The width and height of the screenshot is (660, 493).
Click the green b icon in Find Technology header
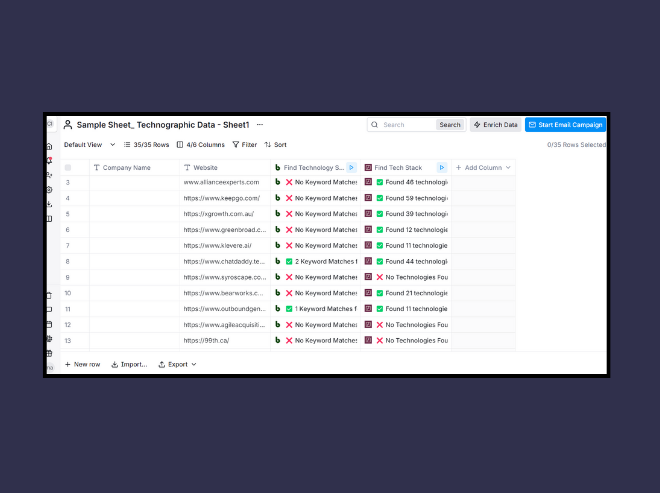coord(277,168)
